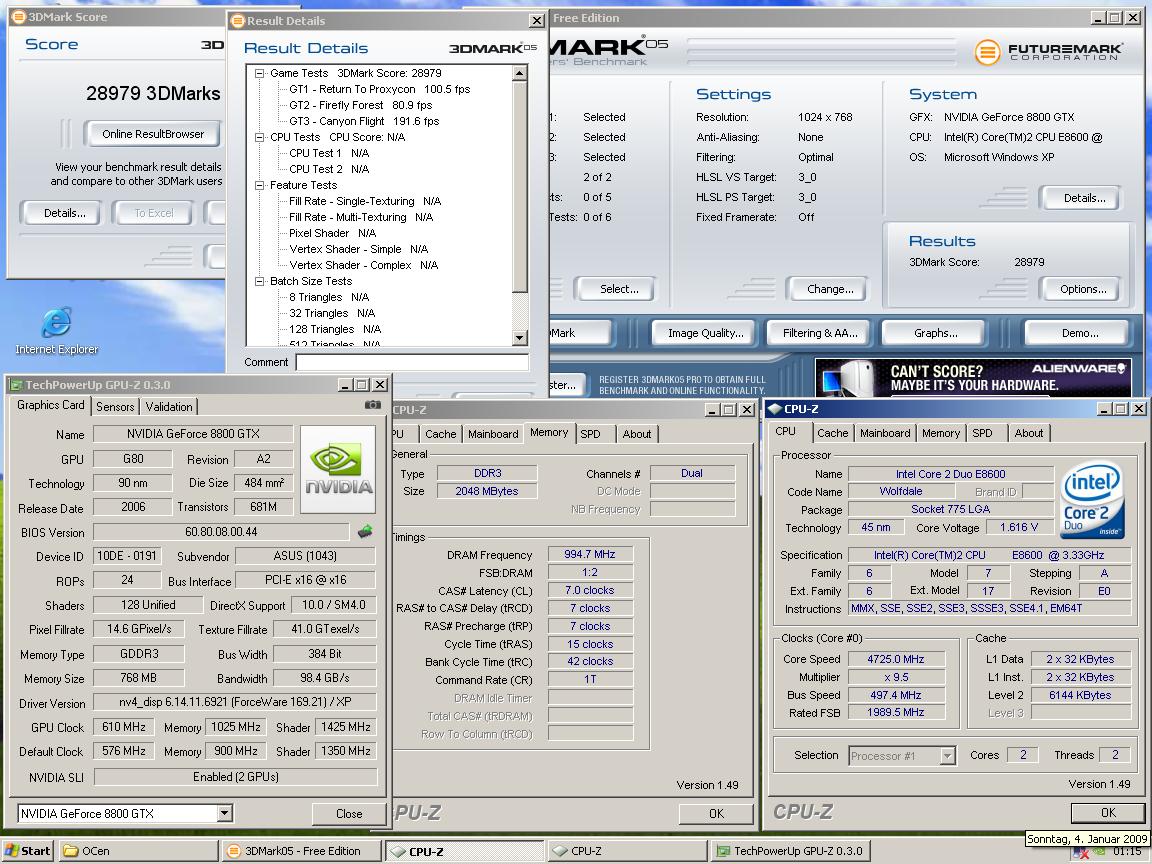
Task: Open About tab in memory CPU-Z window
Action: tap(637, 434)
